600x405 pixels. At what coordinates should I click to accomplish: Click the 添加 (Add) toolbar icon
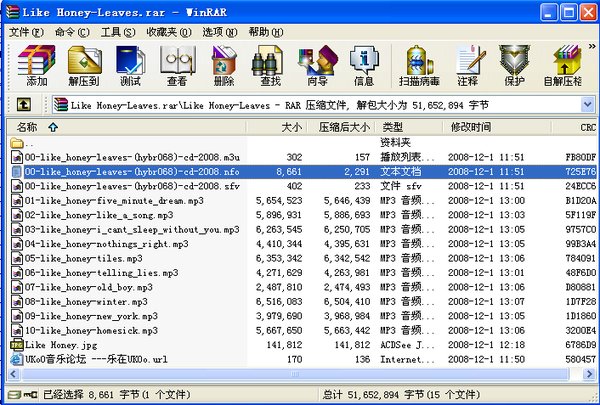(36, 65)
